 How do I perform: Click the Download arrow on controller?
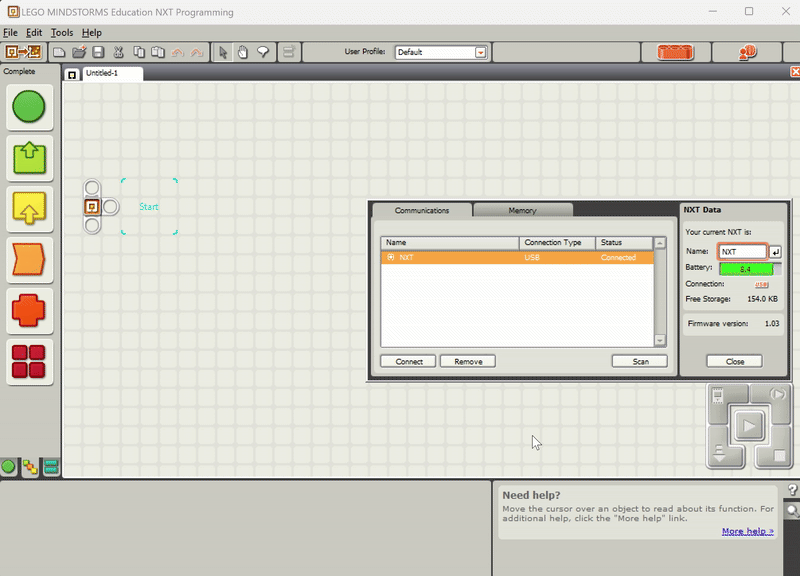pos(719,454)
